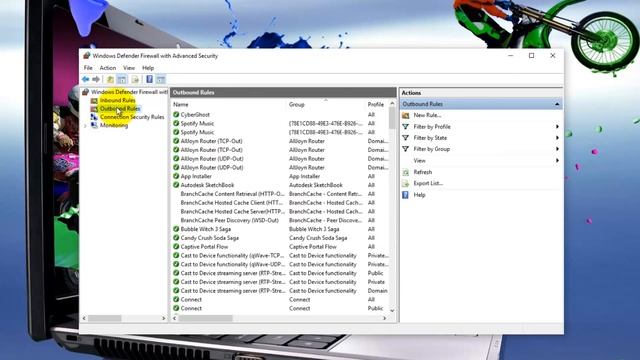Screen dimensions: 640x360
Task: Select BranchCache Content Retrieval (HTTP-O... rule
Action: [x=232, y=194]
